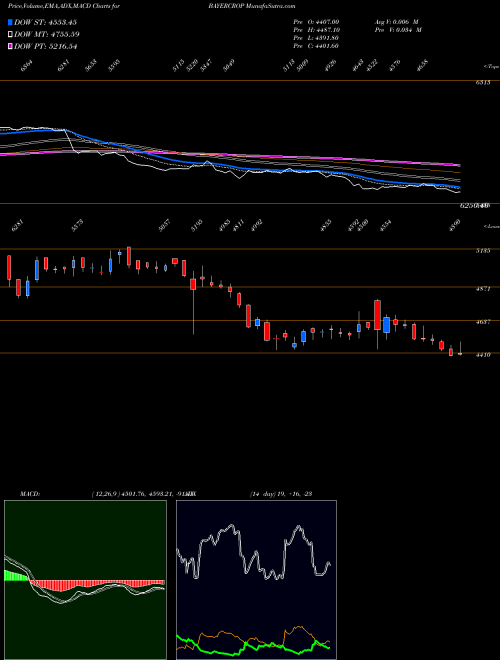Screen dimensions: 500x660
Task: Select the Pre O: 4407.00 value
Action: (316, 22)
